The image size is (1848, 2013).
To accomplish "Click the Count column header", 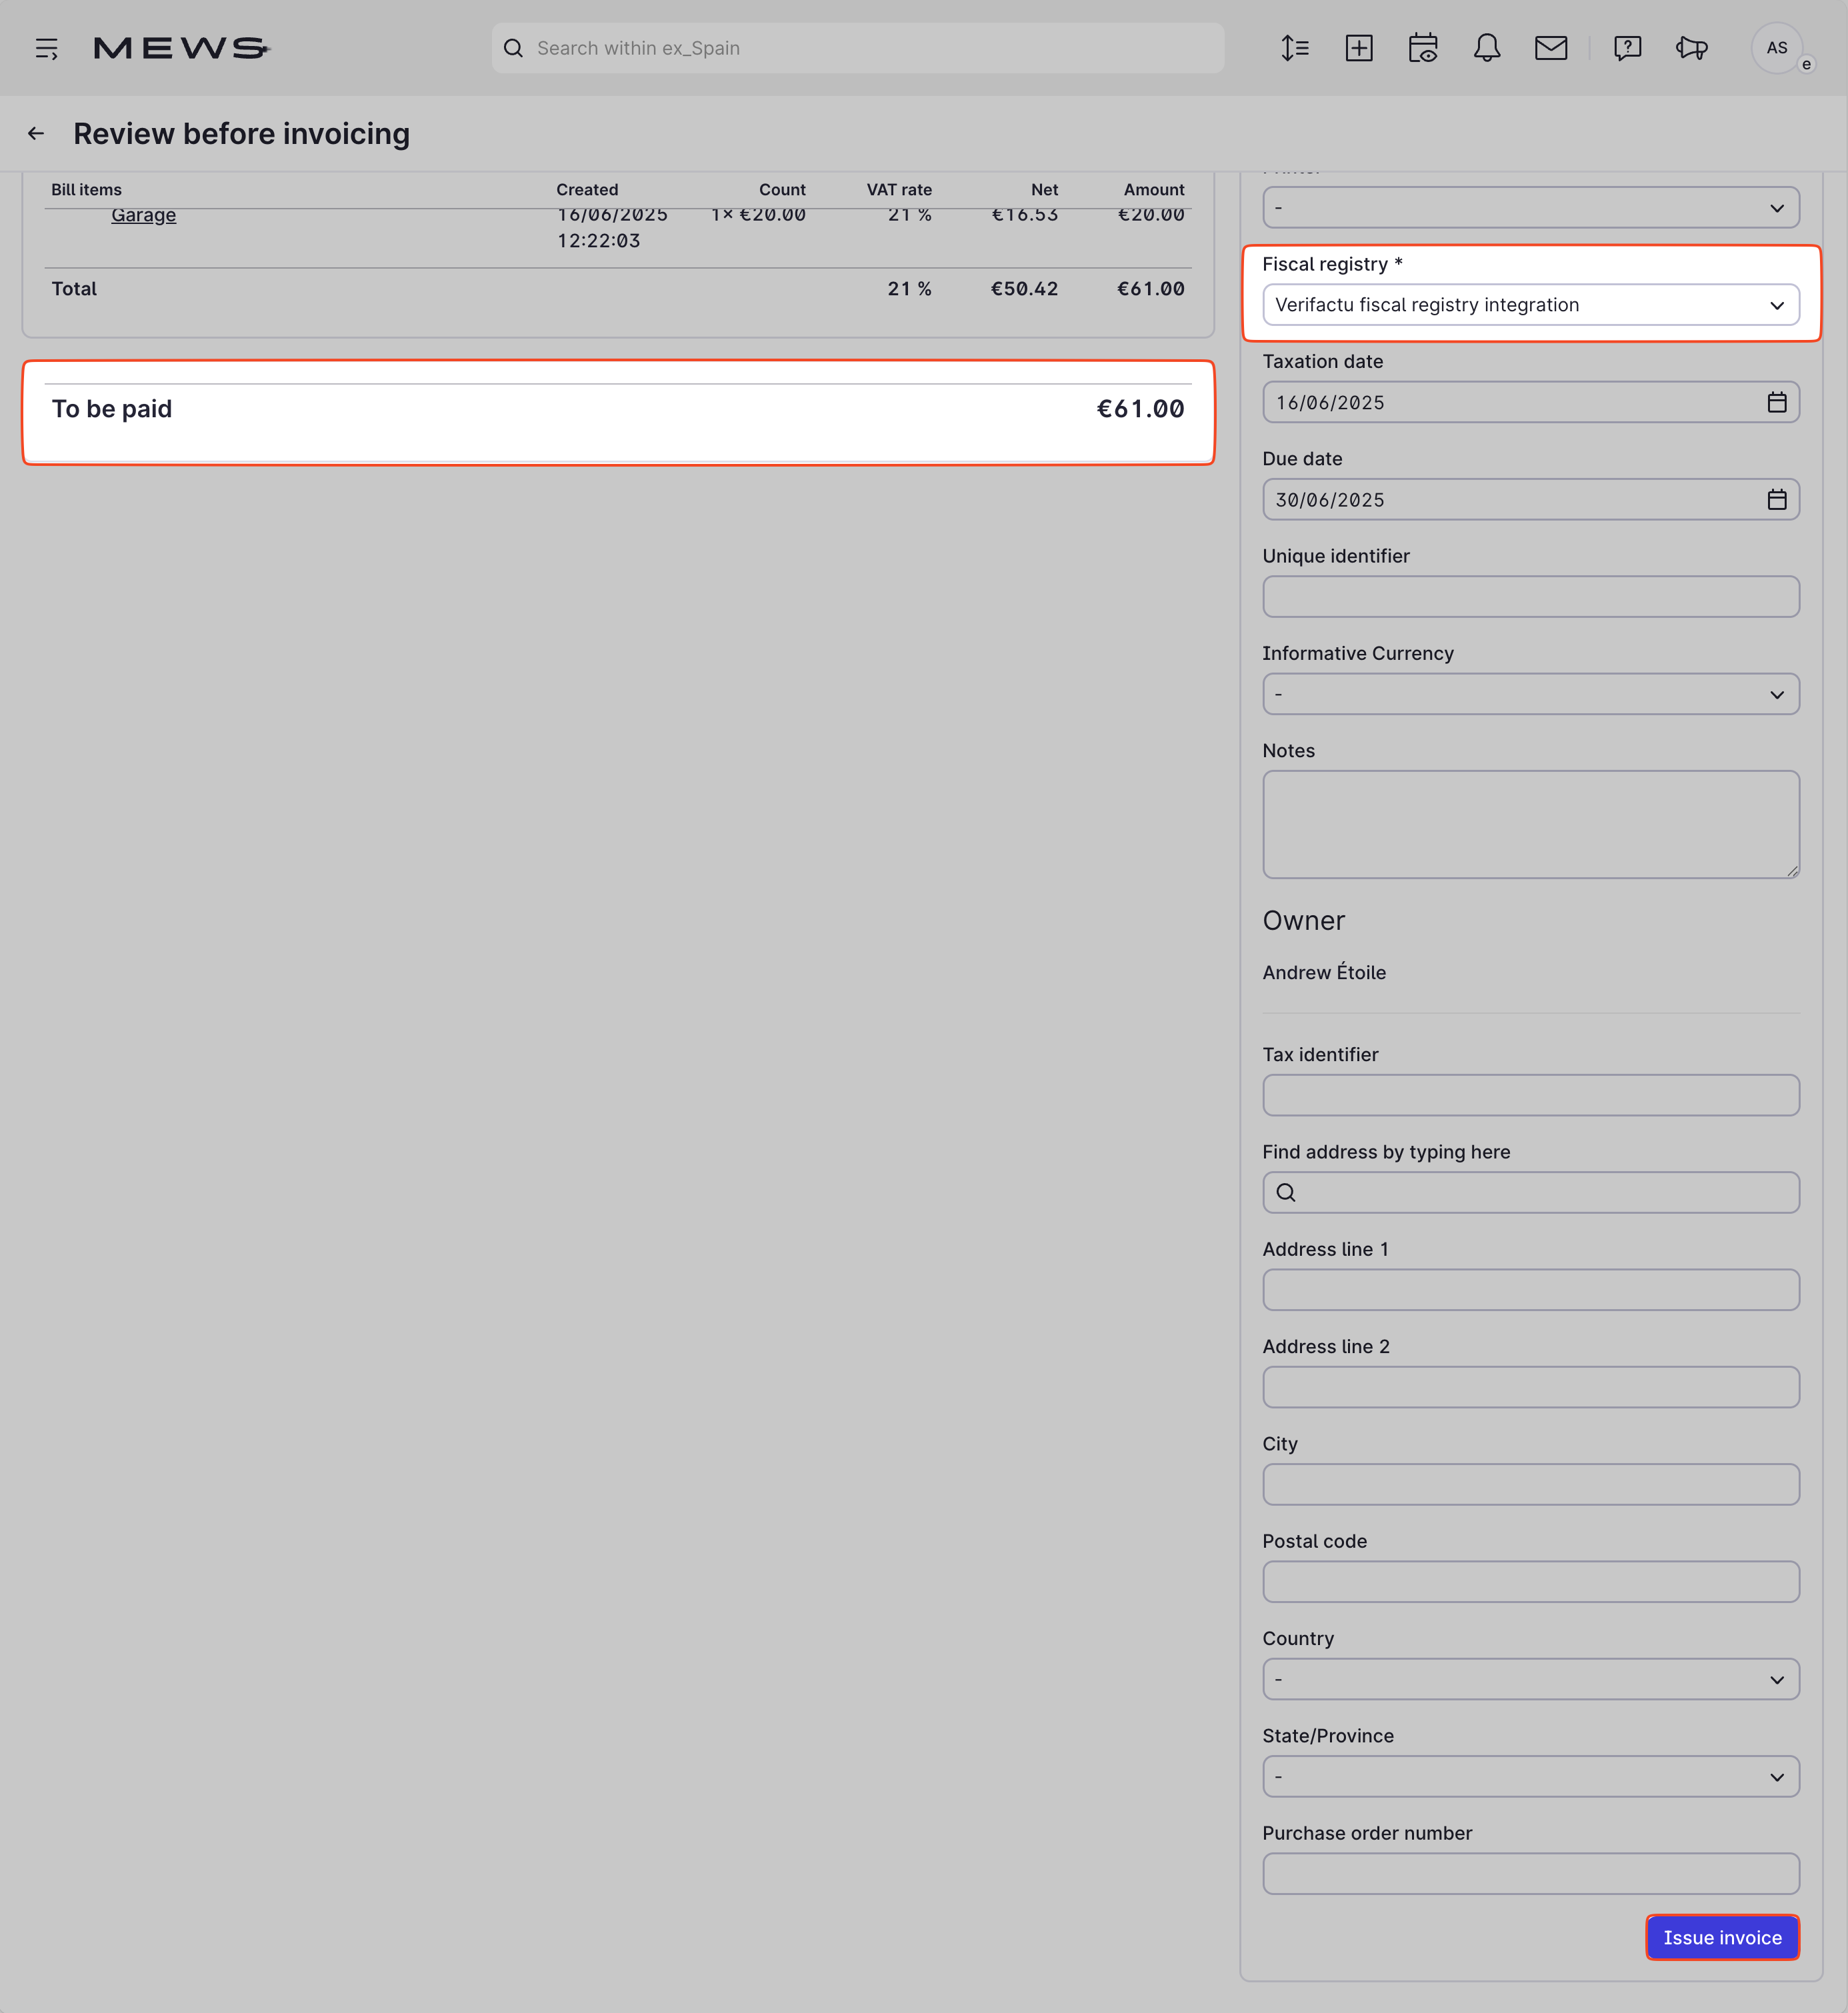I will point(782,189).
